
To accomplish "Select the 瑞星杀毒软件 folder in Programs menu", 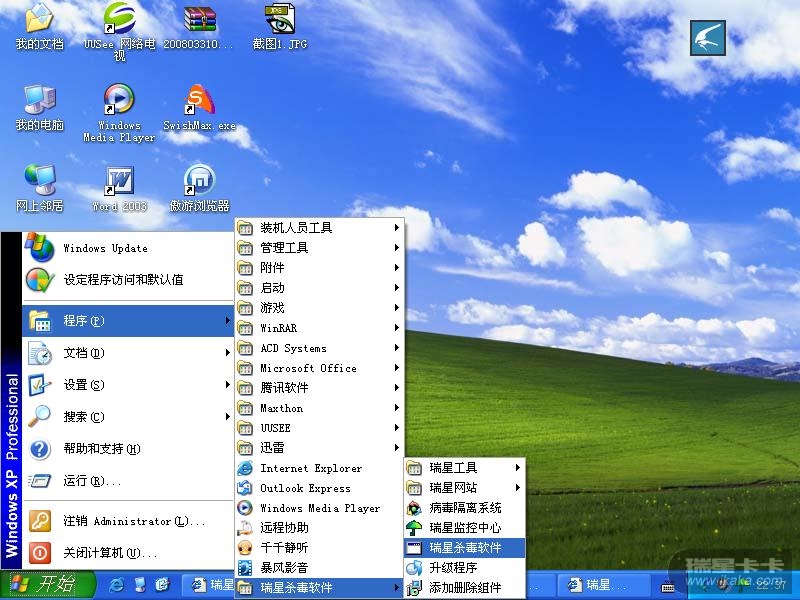I will (x=319, y=588).
